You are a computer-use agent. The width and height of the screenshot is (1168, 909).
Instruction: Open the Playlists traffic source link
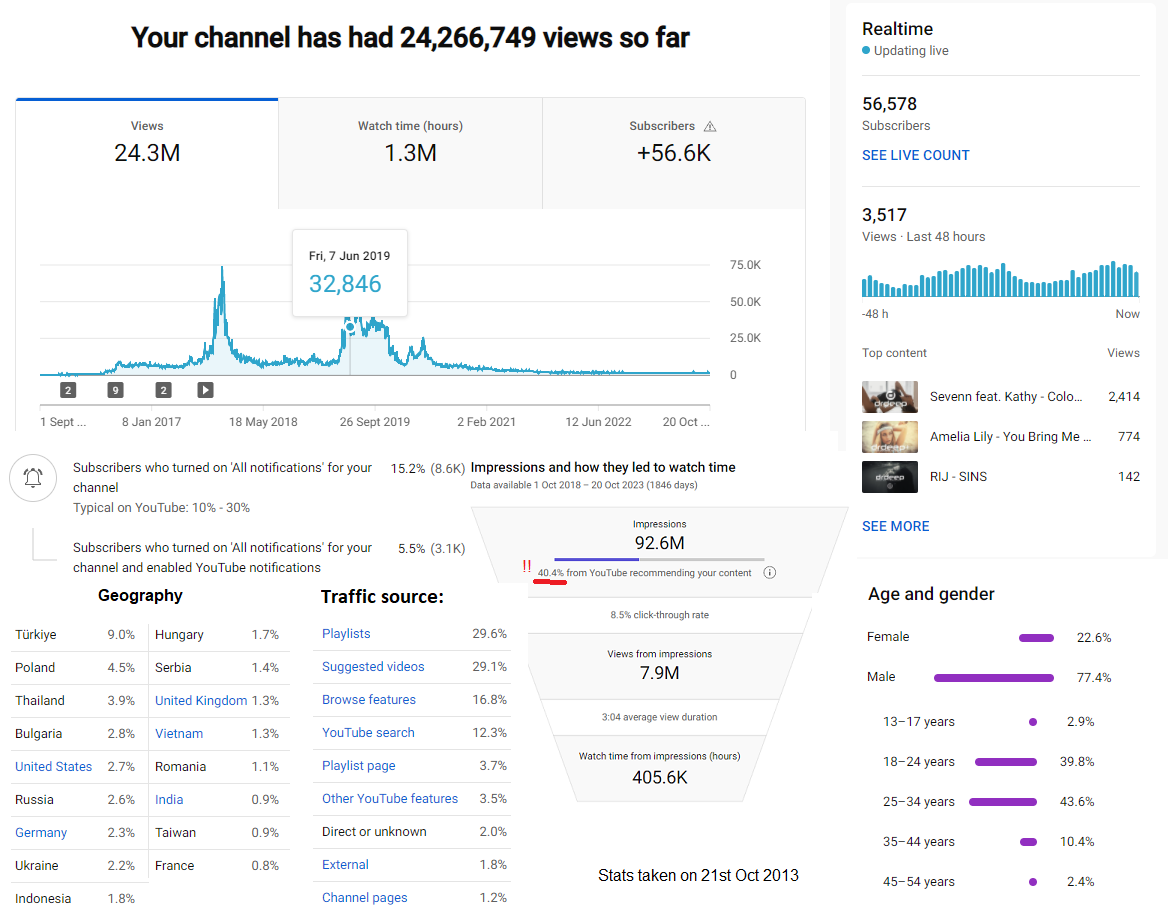click(x=346, y=633)
